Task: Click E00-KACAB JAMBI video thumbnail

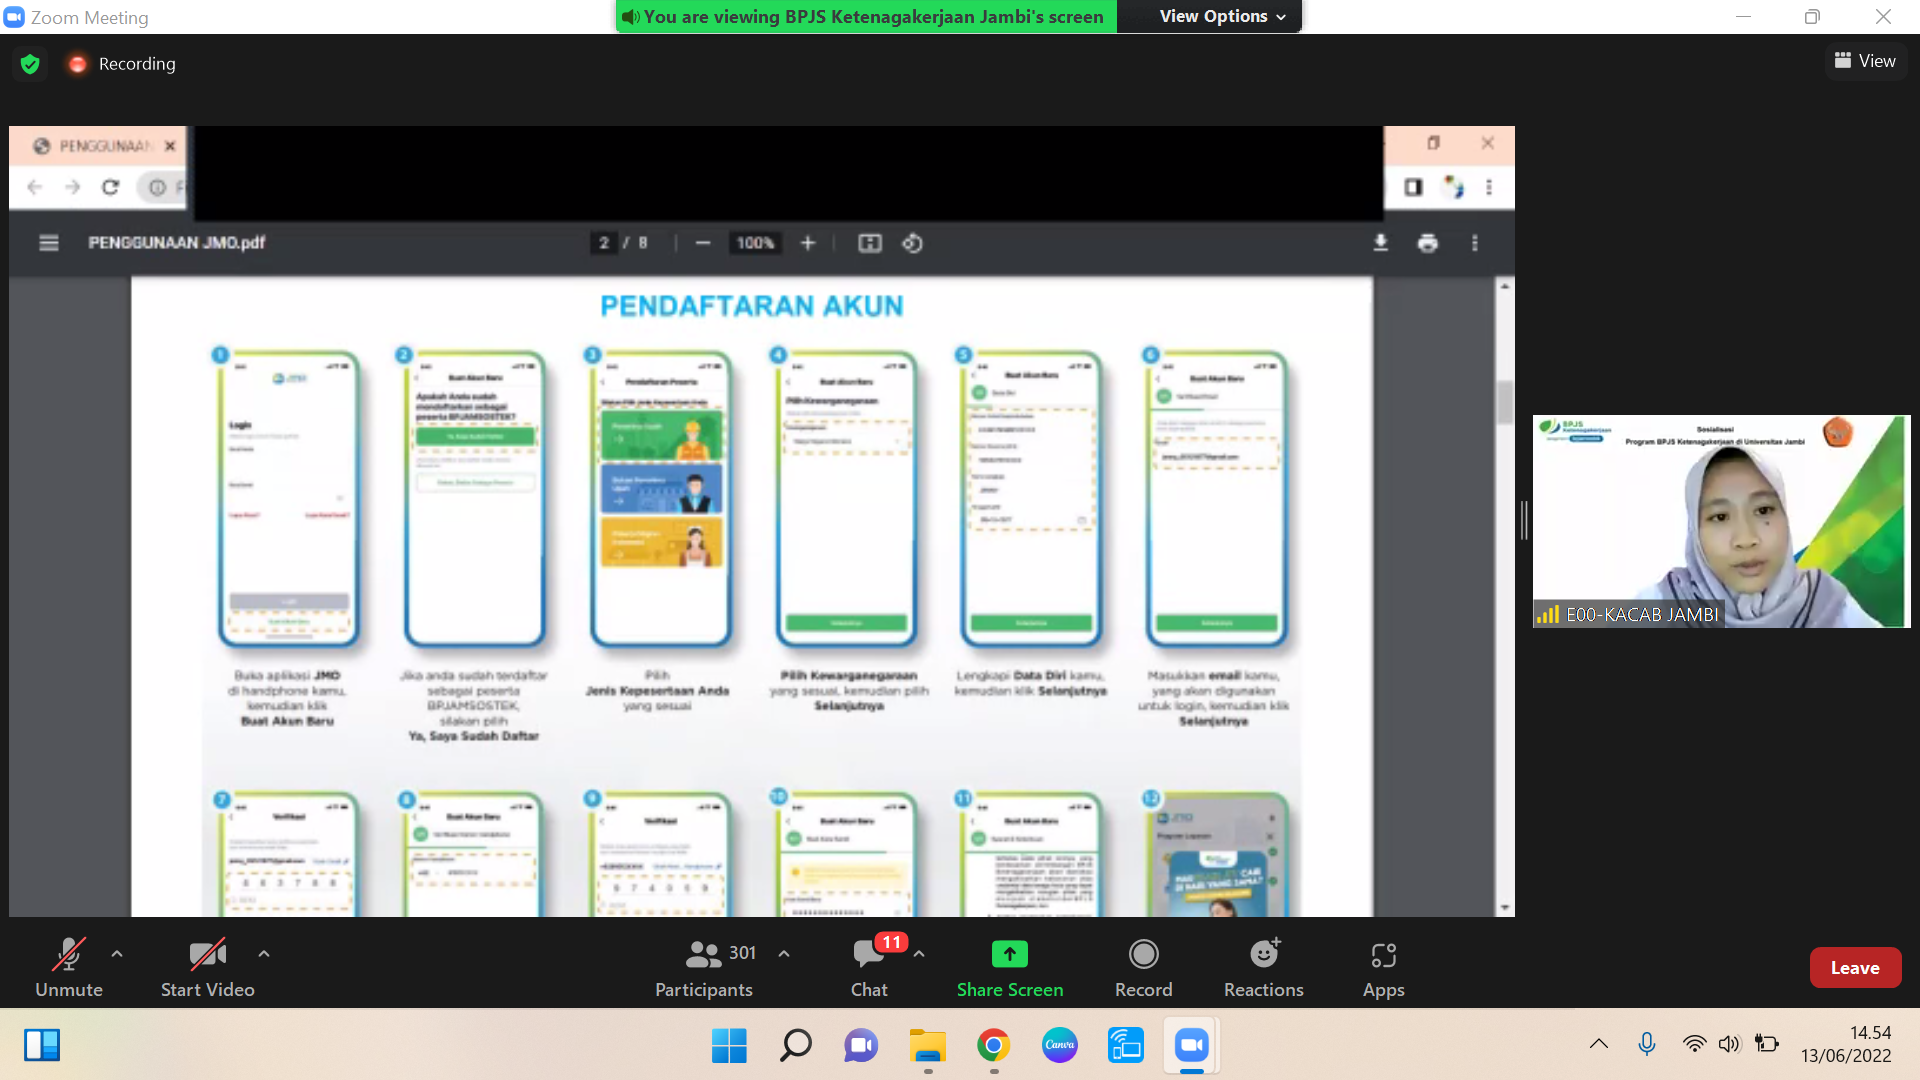Action: 1721,521
